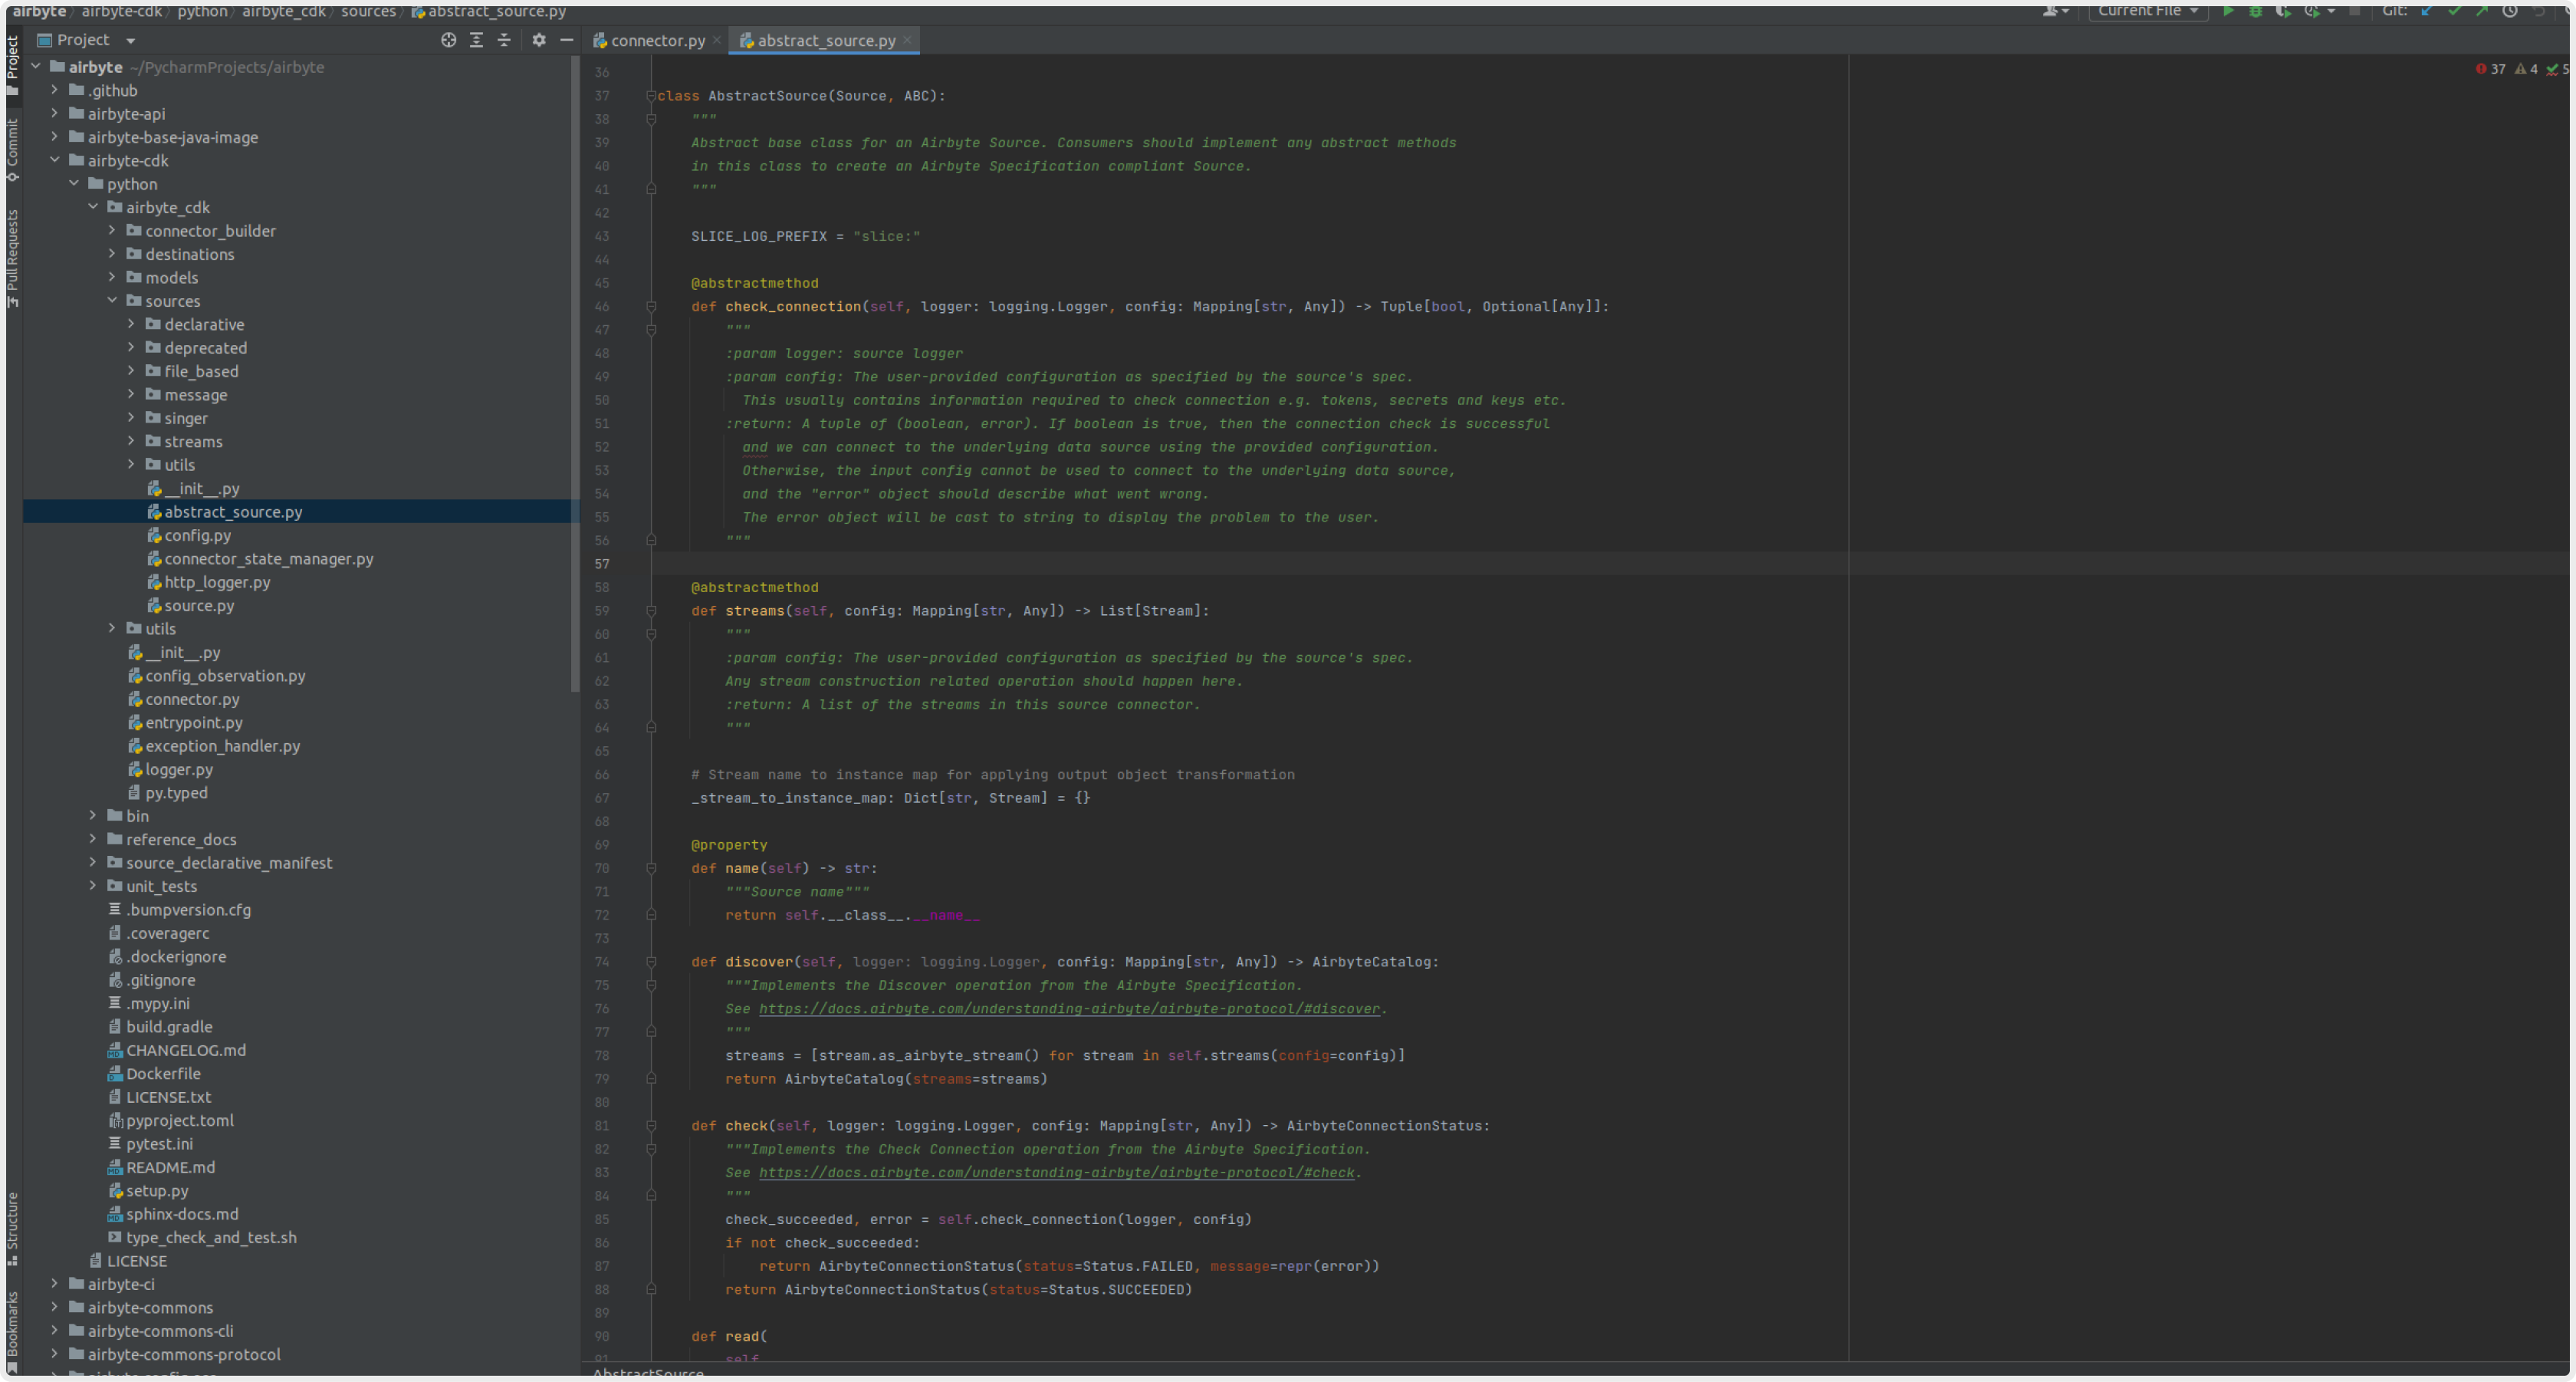Start debugging via the bug icon

2256,12
